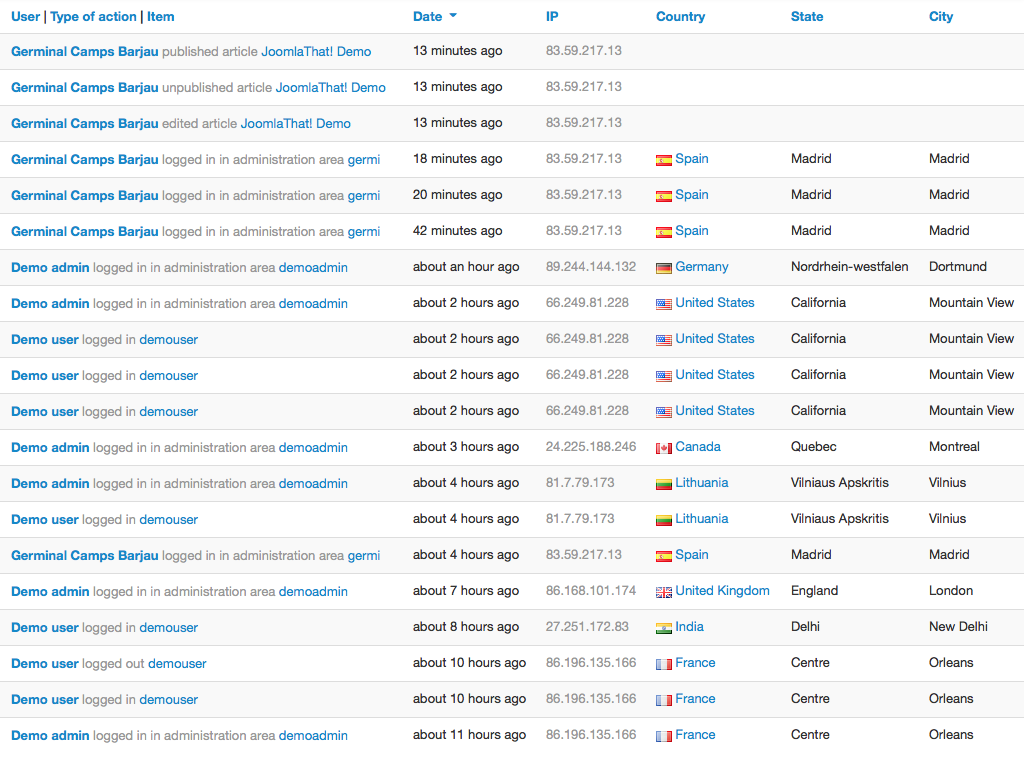Click the India flag icon

coord(664,628)
